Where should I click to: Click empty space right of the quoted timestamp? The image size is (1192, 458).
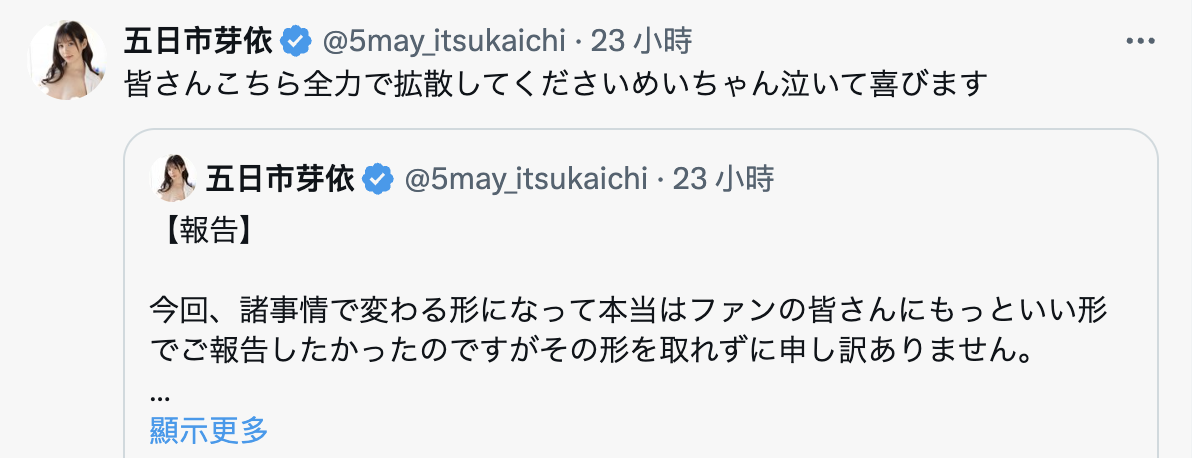click(950, 180)
